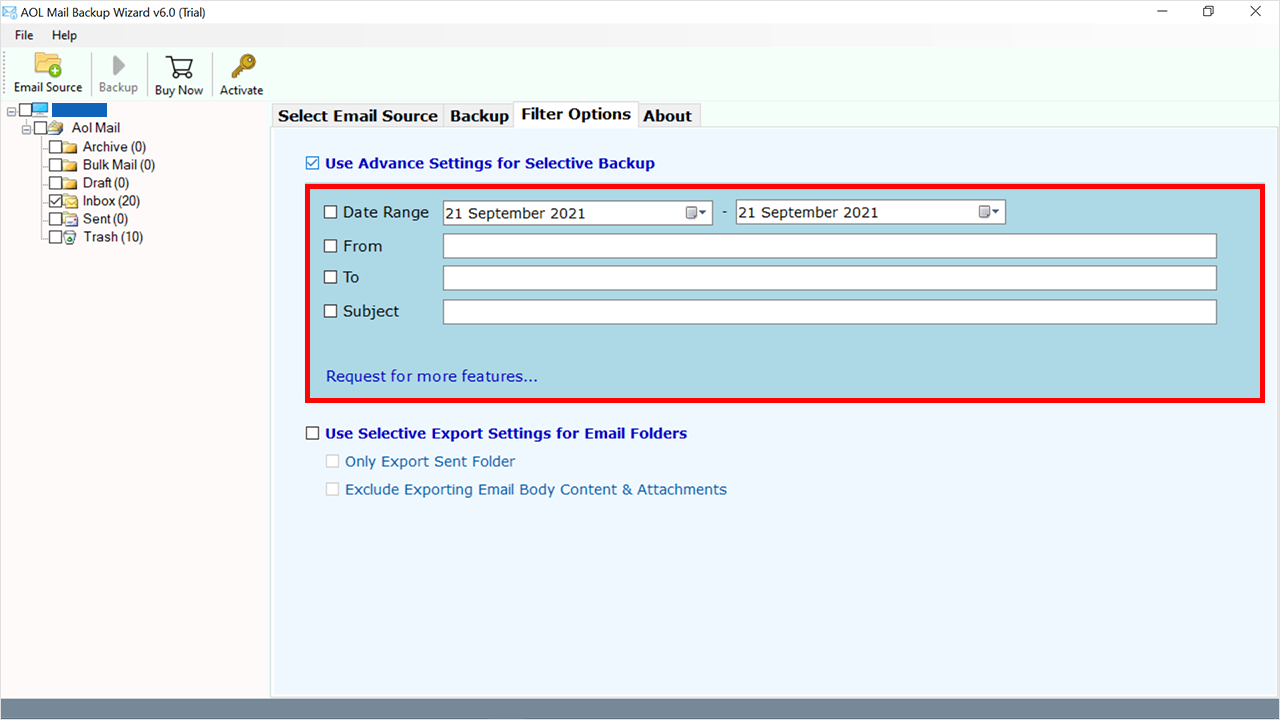Select the Archive (0) folder label
Screen dimensions: 1280x720
pyautogui.click(x=114, y=147)
